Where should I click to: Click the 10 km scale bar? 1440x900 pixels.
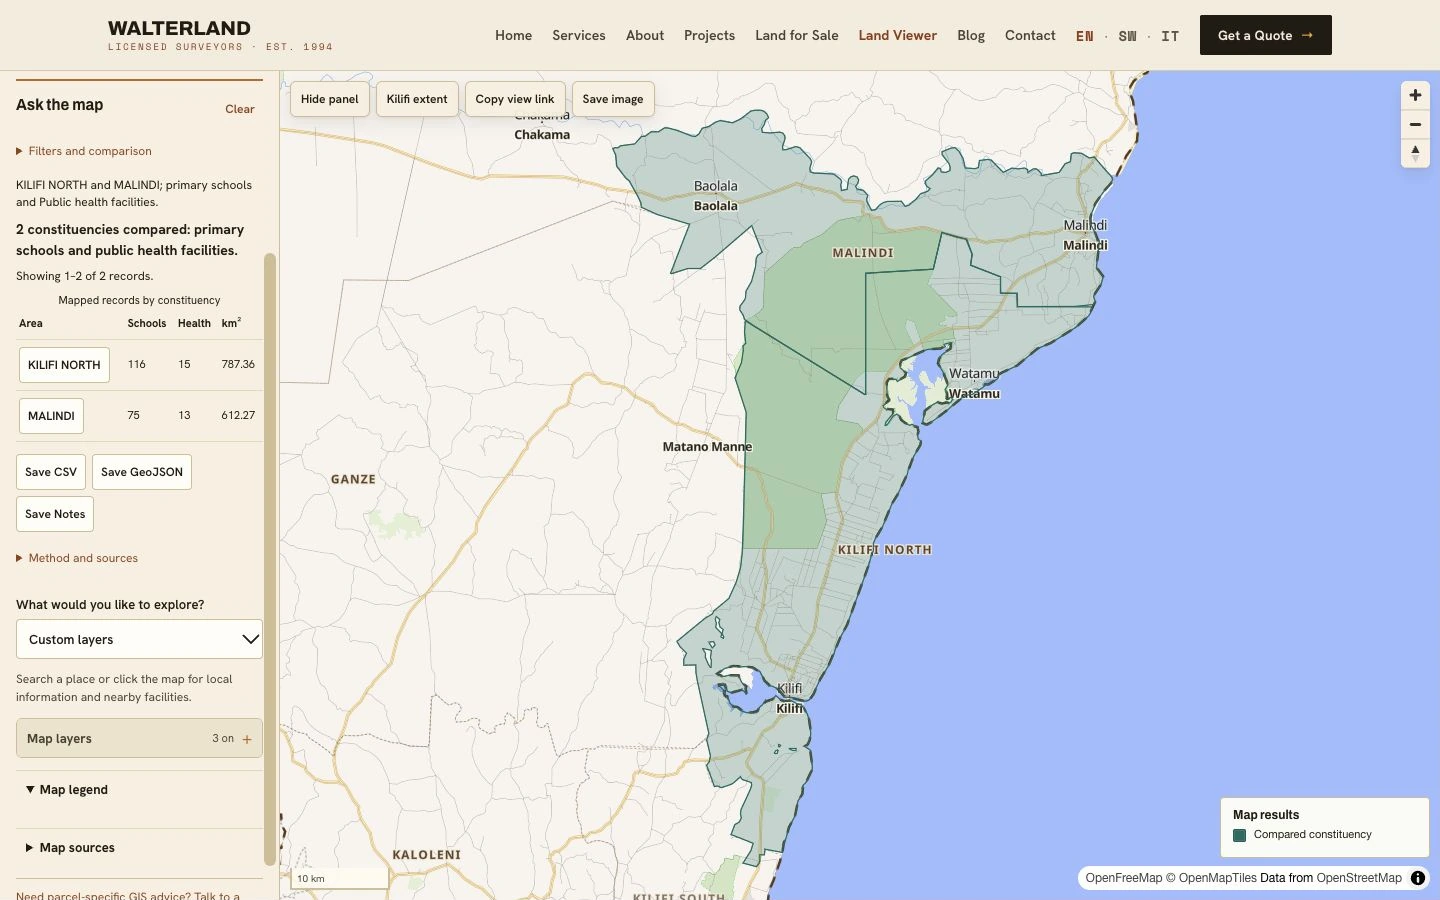339,878
